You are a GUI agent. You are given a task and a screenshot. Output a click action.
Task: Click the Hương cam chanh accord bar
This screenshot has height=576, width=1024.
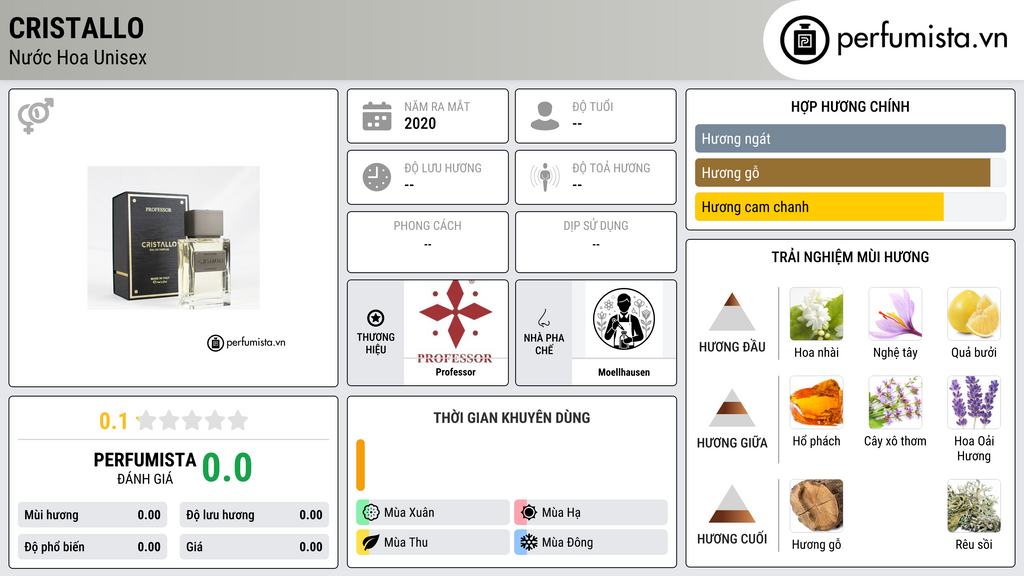819,207
